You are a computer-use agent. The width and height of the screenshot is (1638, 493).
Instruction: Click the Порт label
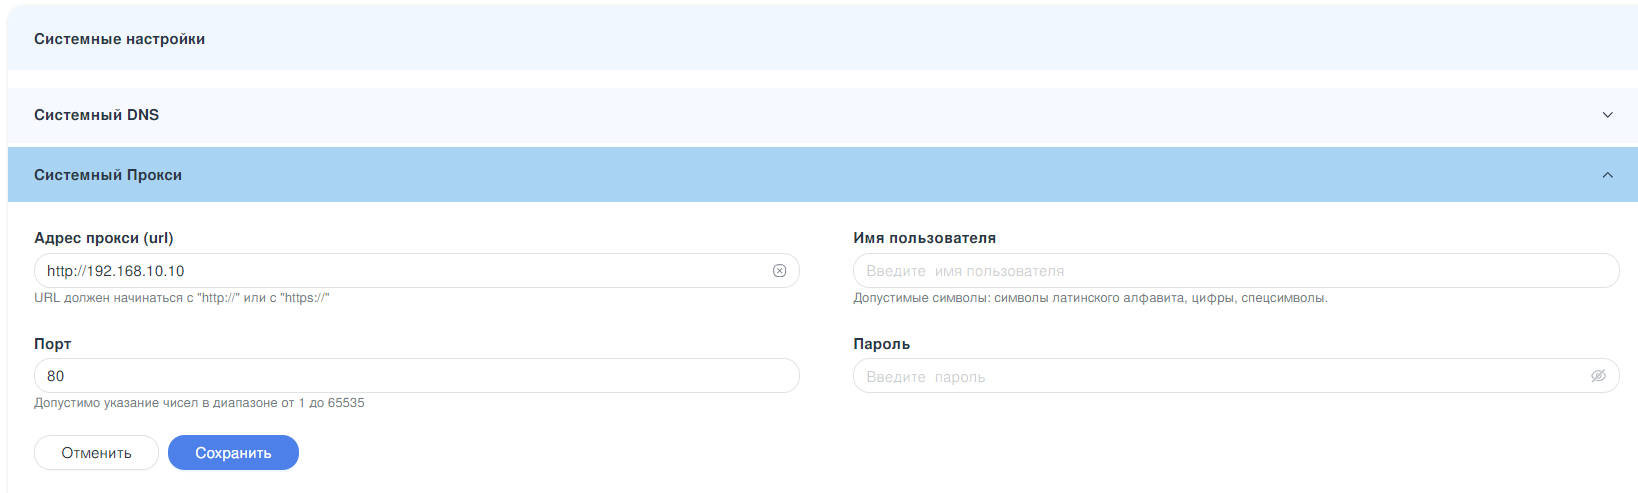(x=52, y=344)
